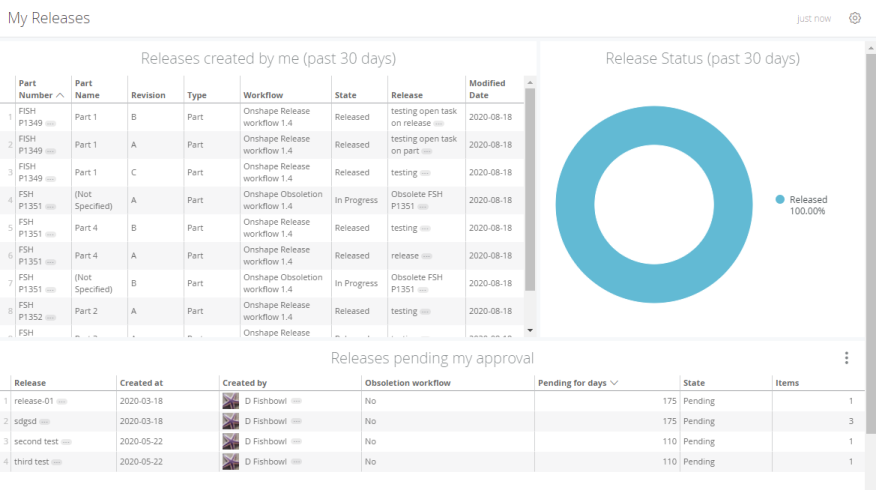
Task: Click the Items column header
Action: tap(787, 383)
